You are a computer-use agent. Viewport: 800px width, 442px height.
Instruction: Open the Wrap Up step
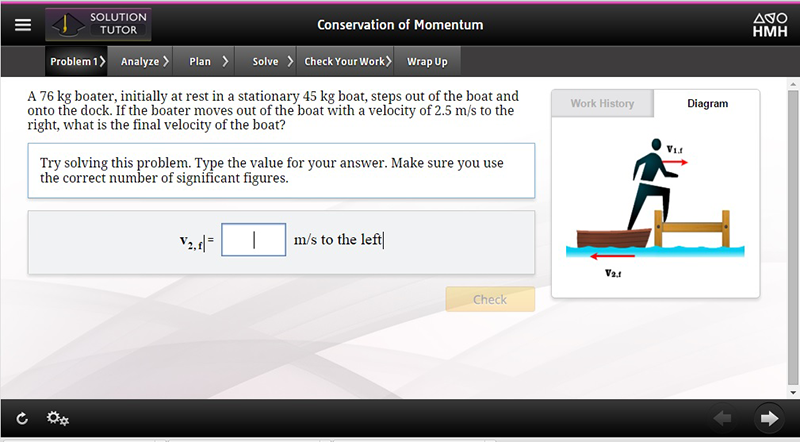pos(427,62)
